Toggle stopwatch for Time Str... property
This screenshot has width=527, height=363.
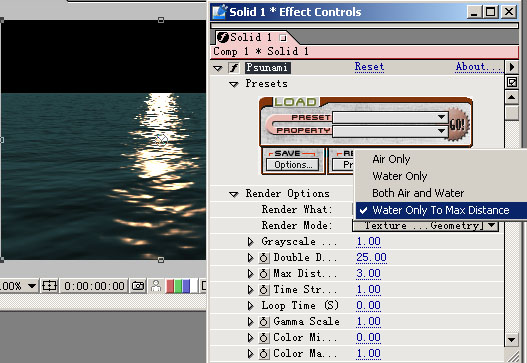[x=264, y=290]
